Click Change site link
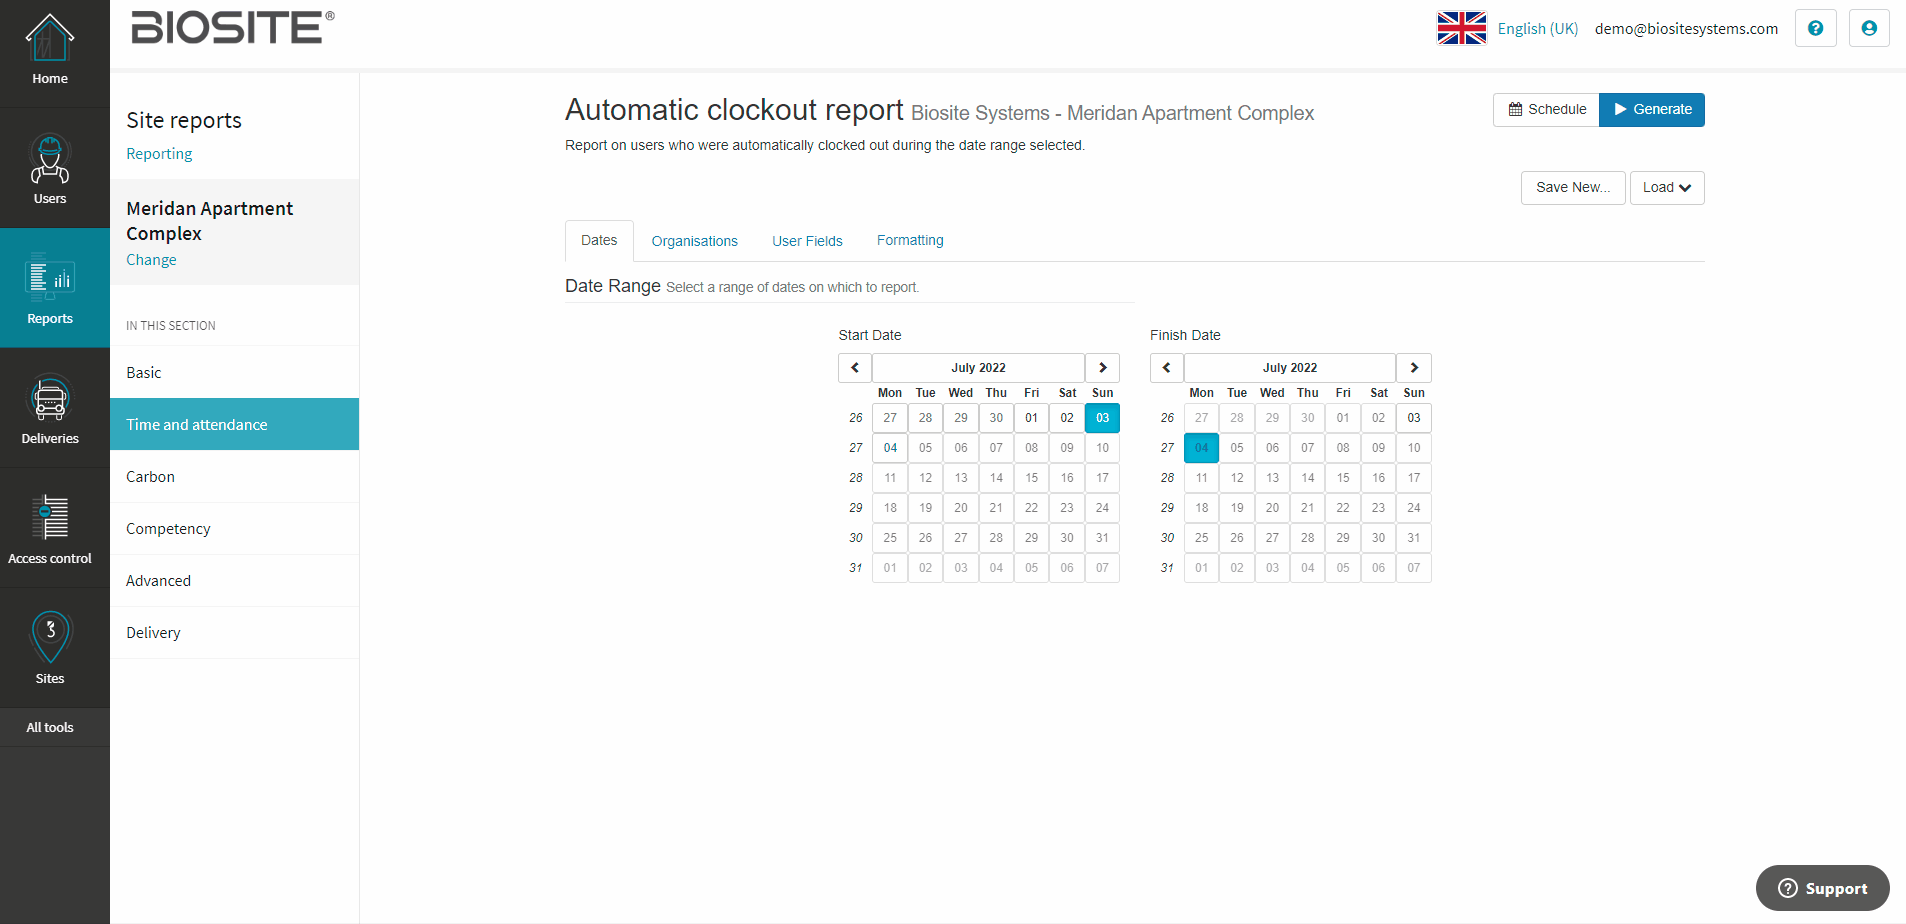 coord(151,260)
